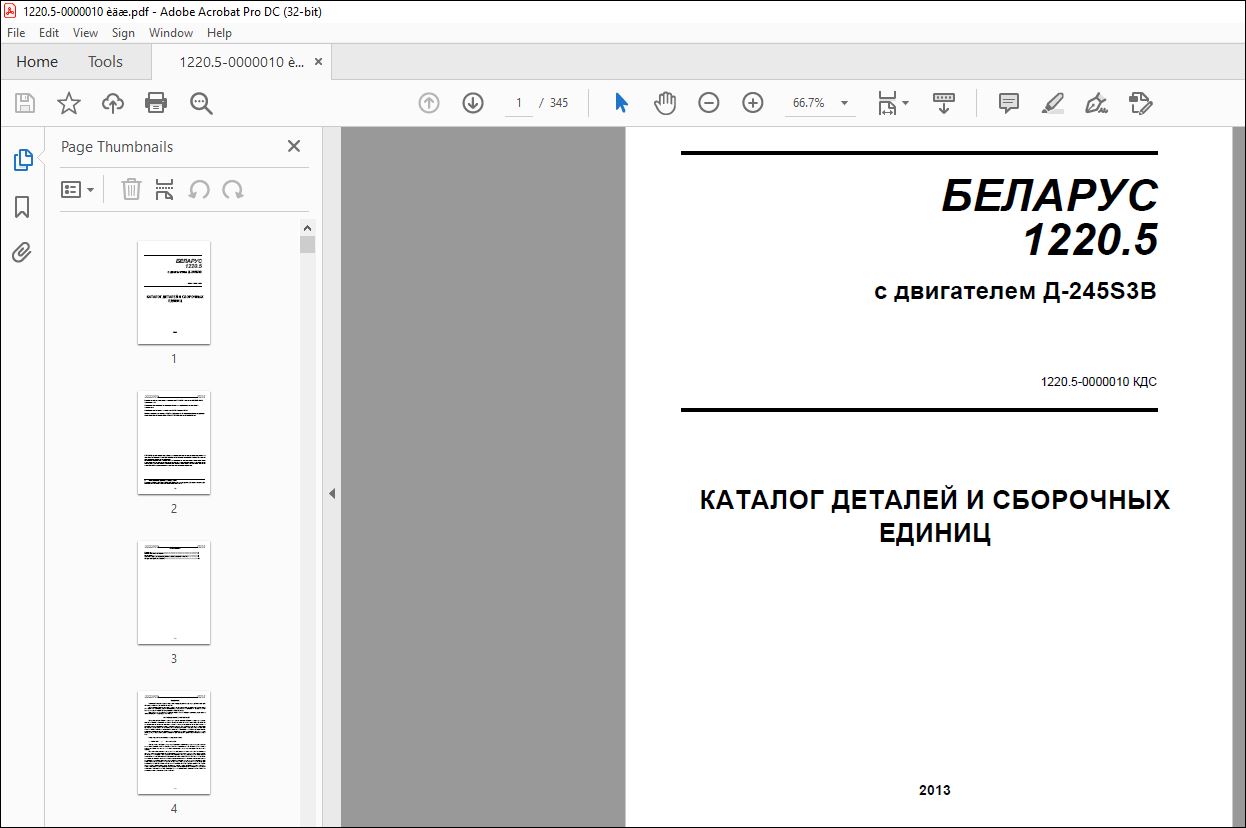Screen dimensions: 1246x828
Task: Go to next page arrow
Action: 473,103
